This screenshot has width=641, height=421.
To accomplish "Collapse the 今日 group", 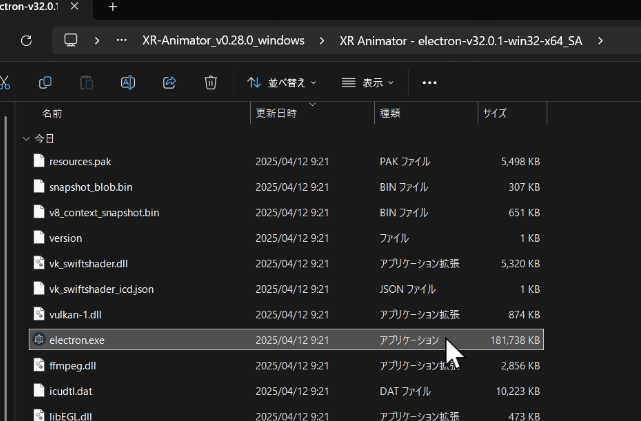I will 25,139.
